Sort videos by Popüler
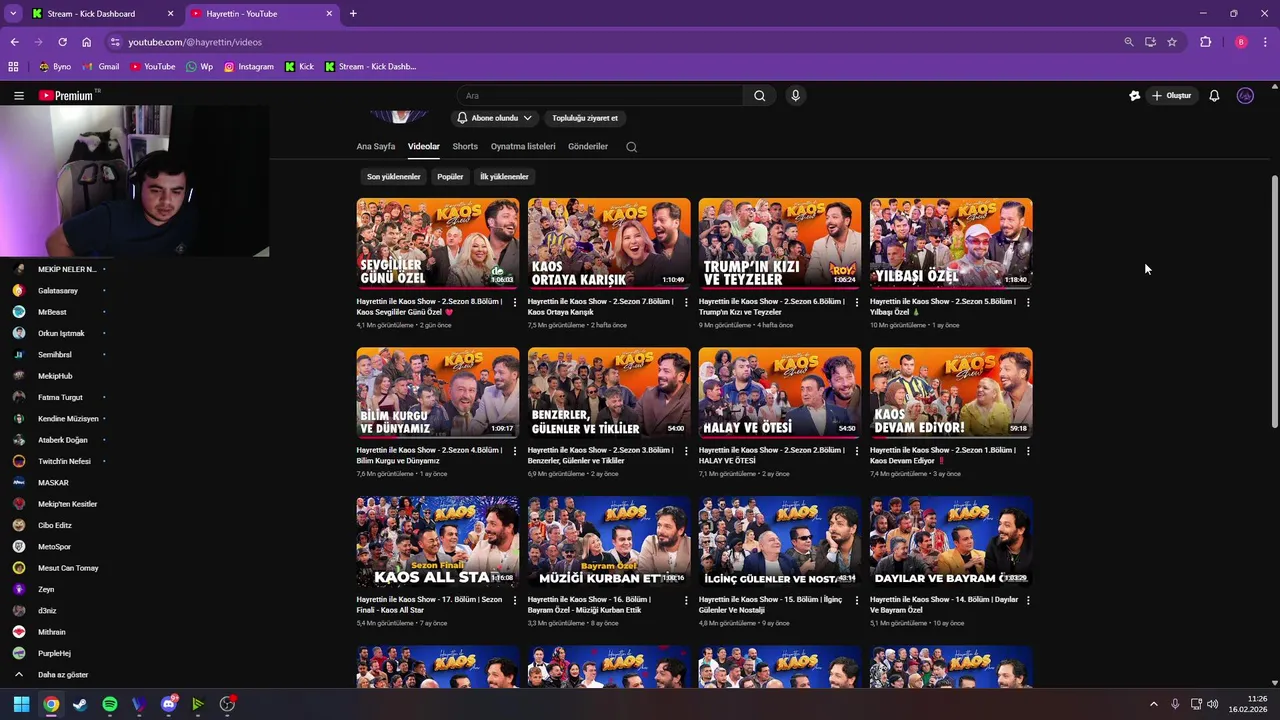 click(450, 177)
